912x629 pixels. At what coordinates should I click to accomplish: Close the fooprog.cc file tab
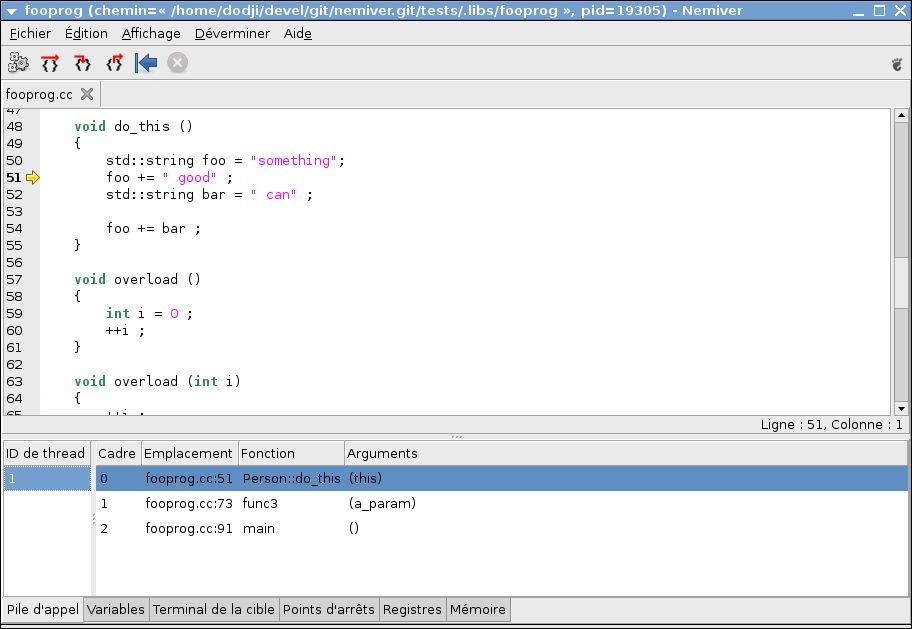[x=87, y=94]
